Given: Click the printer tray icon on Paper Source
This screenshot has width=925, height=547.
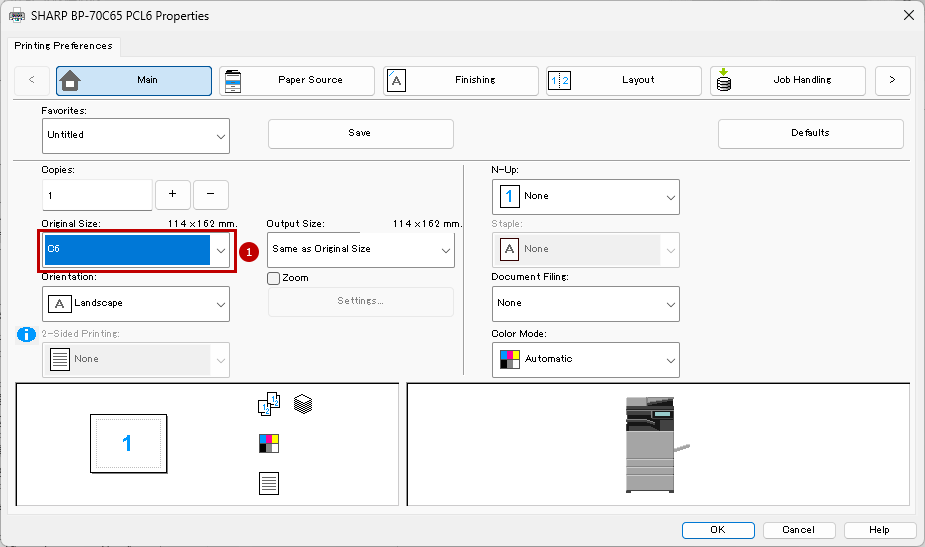Looking at the screenshot, I should tap(233, 81).
